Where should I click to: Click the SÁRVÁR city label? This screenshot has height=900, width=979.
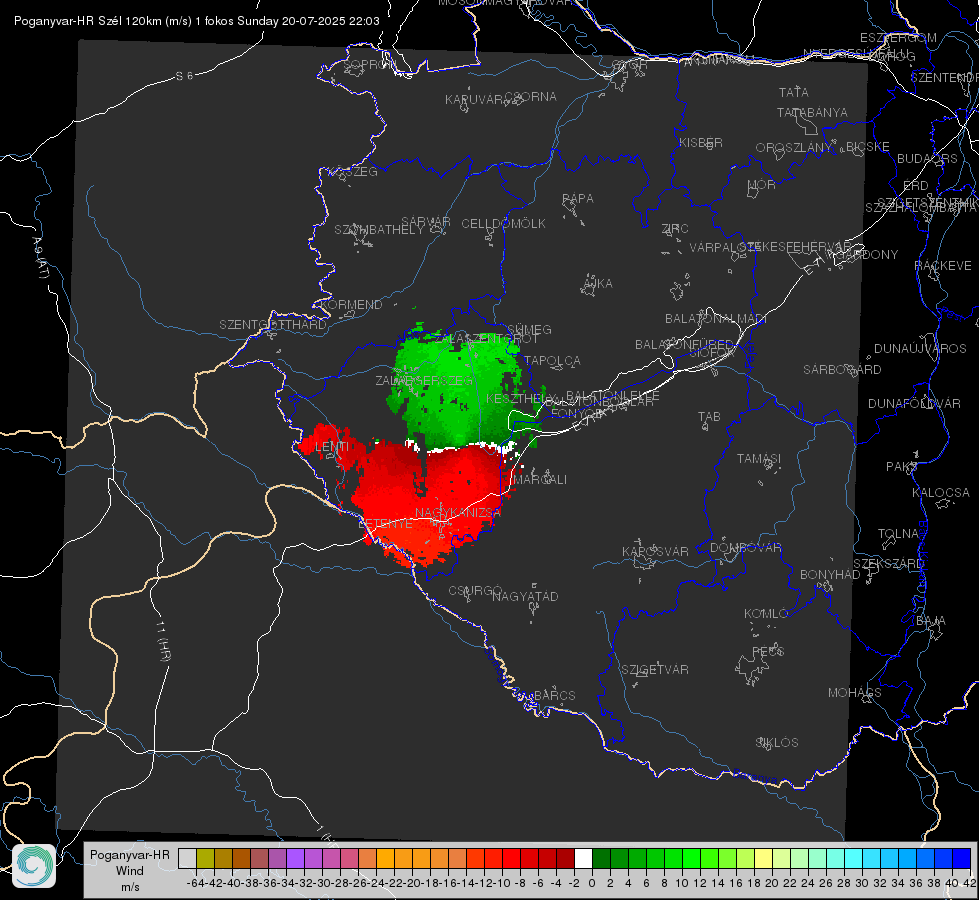[x=426, y=222]
